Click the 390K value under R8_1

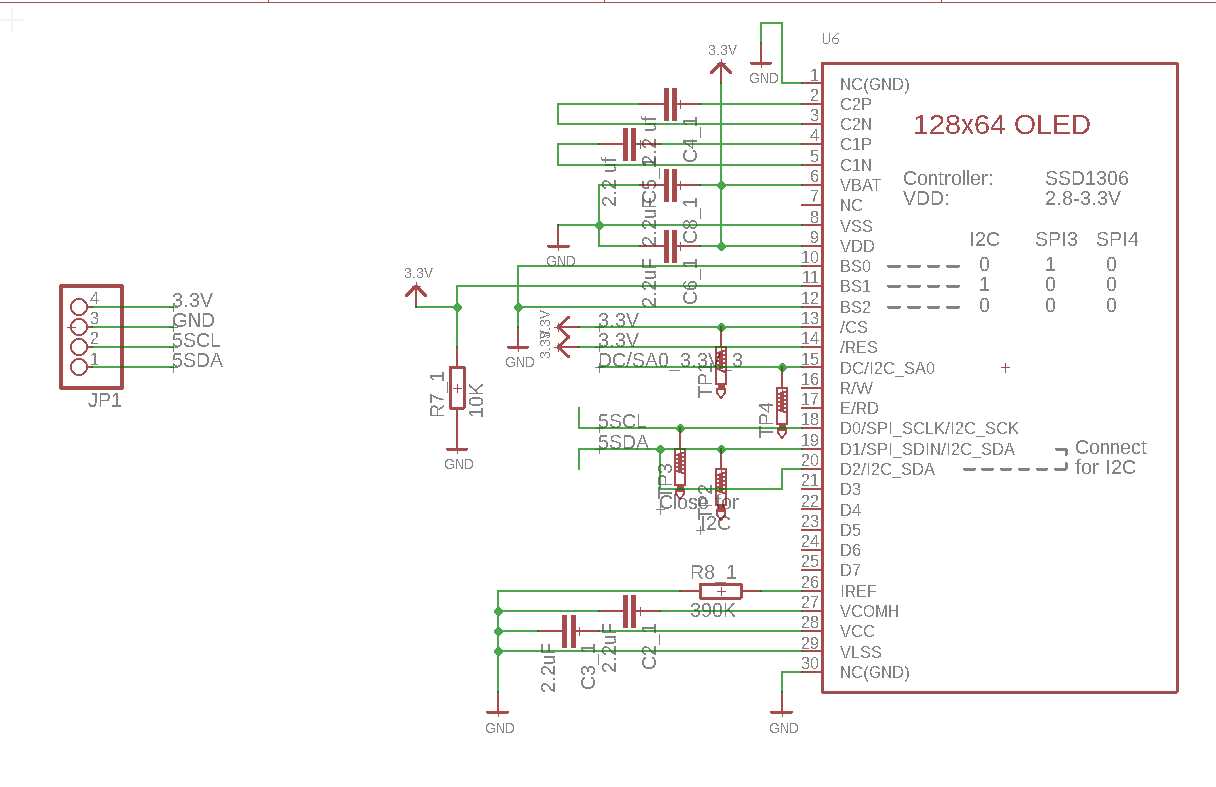pos(713,610)
